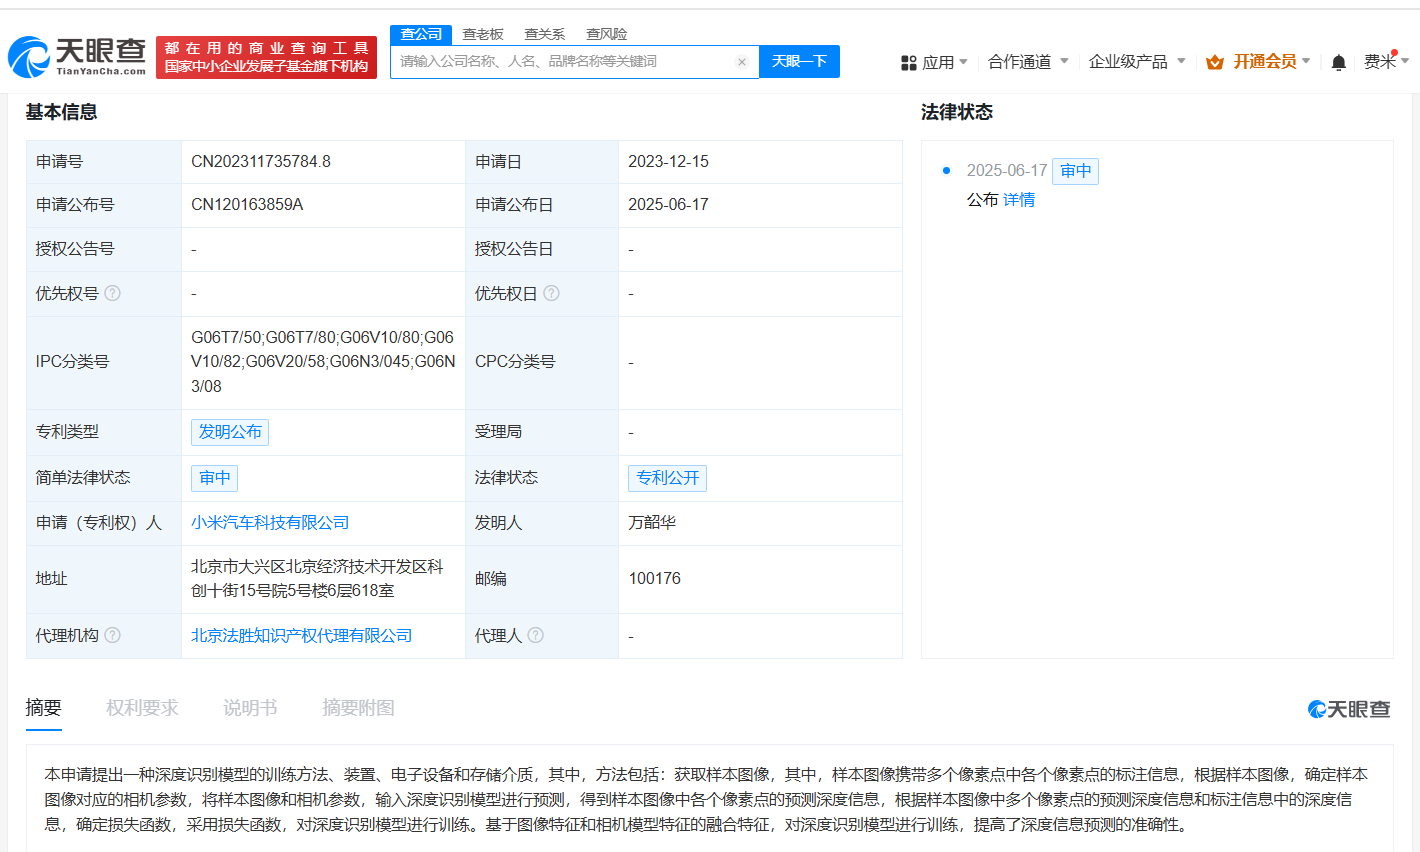Click the help icon next to 优先权号

113,293
